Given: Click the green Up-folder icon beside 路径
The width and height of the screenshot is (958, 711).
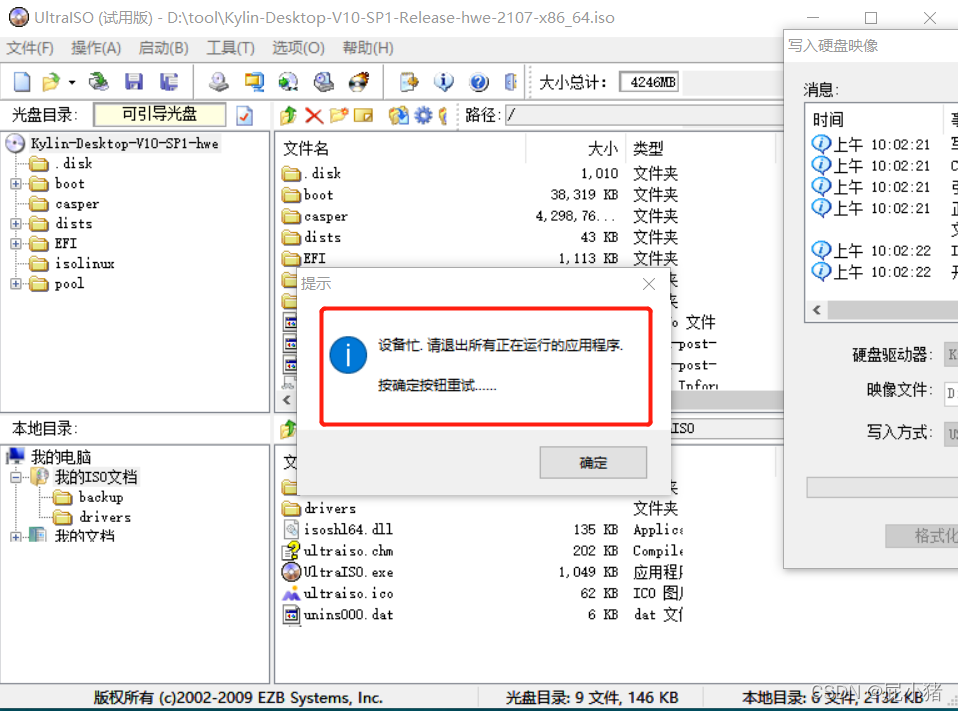Looking at the screenshot, I should (289, 115).
